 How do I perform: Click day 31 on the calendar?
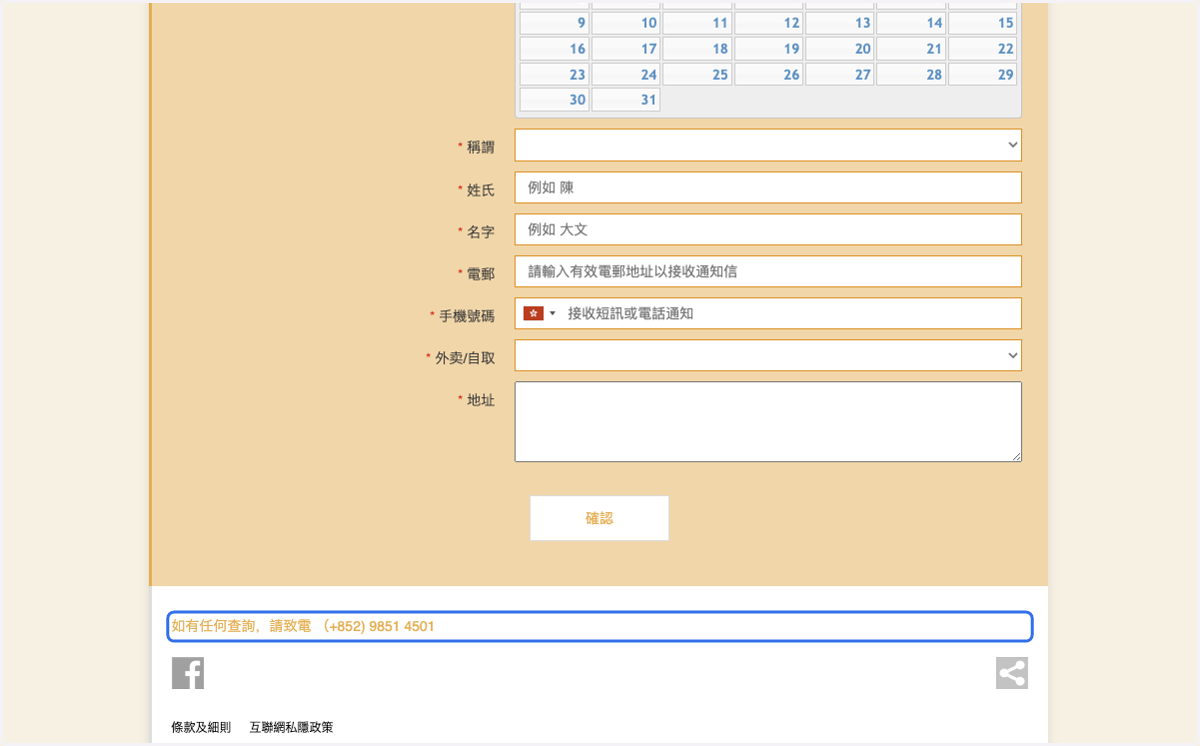tap(625, 100)
